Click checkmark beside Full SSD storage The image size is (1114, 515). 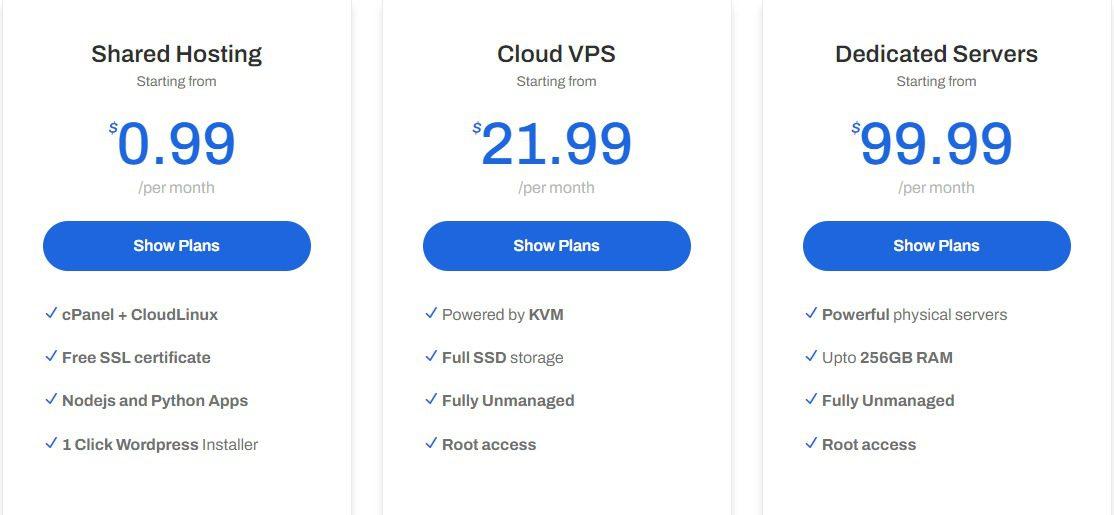tap(431, 356)
